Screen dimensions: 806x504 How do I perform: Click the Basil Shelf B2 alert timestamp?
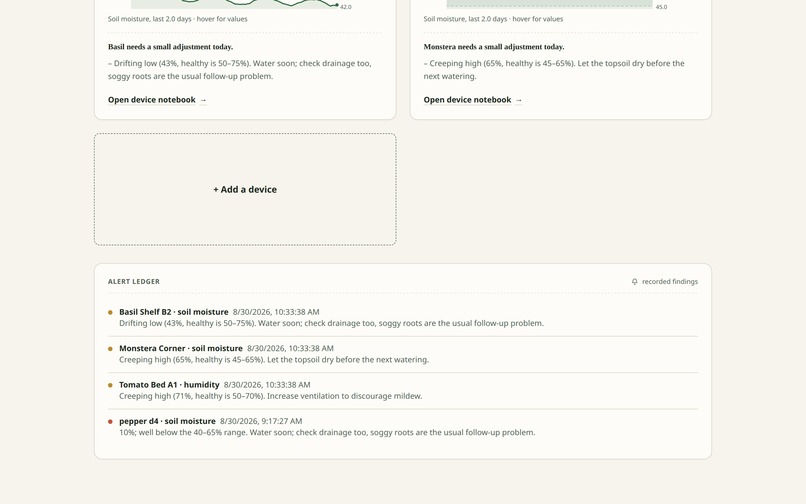(x=276, y=312)
